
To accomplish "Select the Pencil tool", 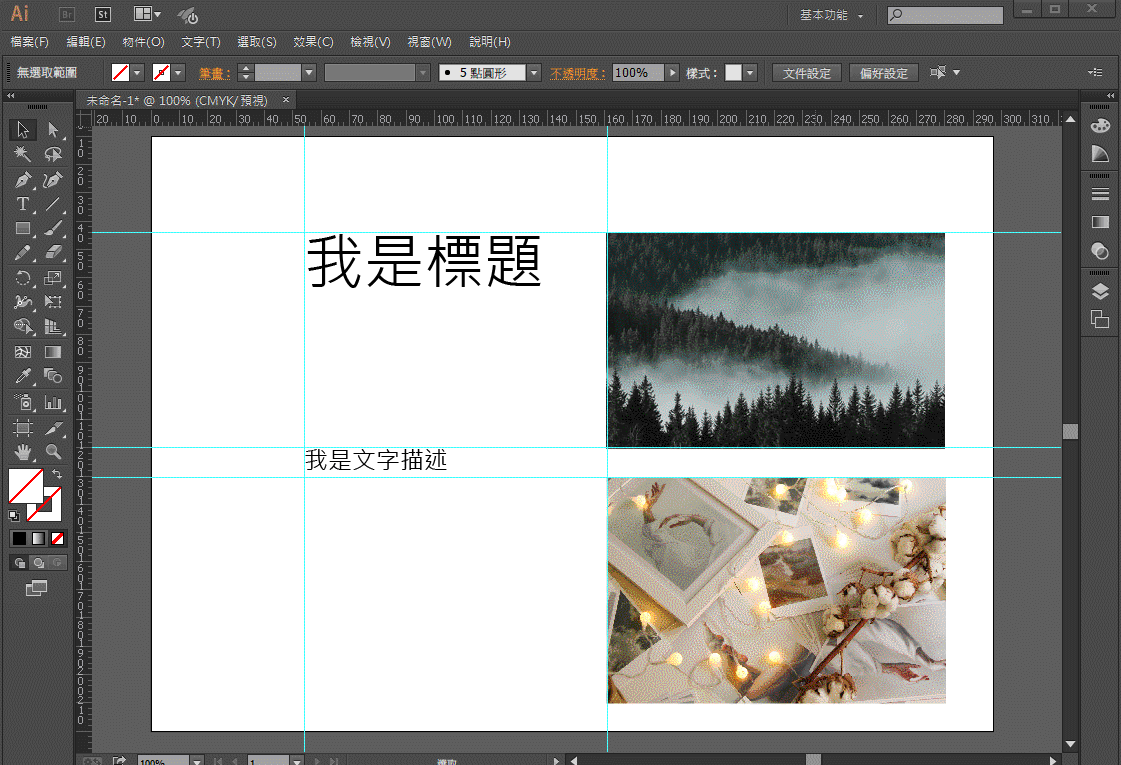I will [23, 252].
